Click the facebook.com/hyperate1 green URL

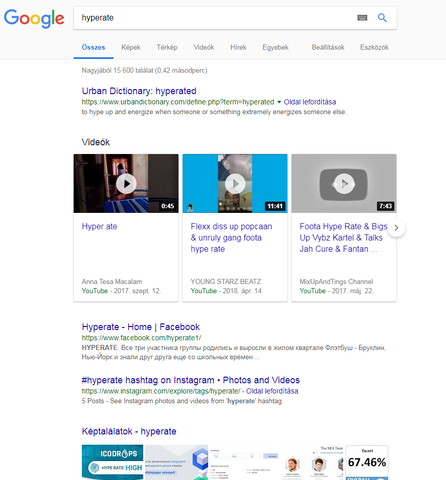point(141,338)
